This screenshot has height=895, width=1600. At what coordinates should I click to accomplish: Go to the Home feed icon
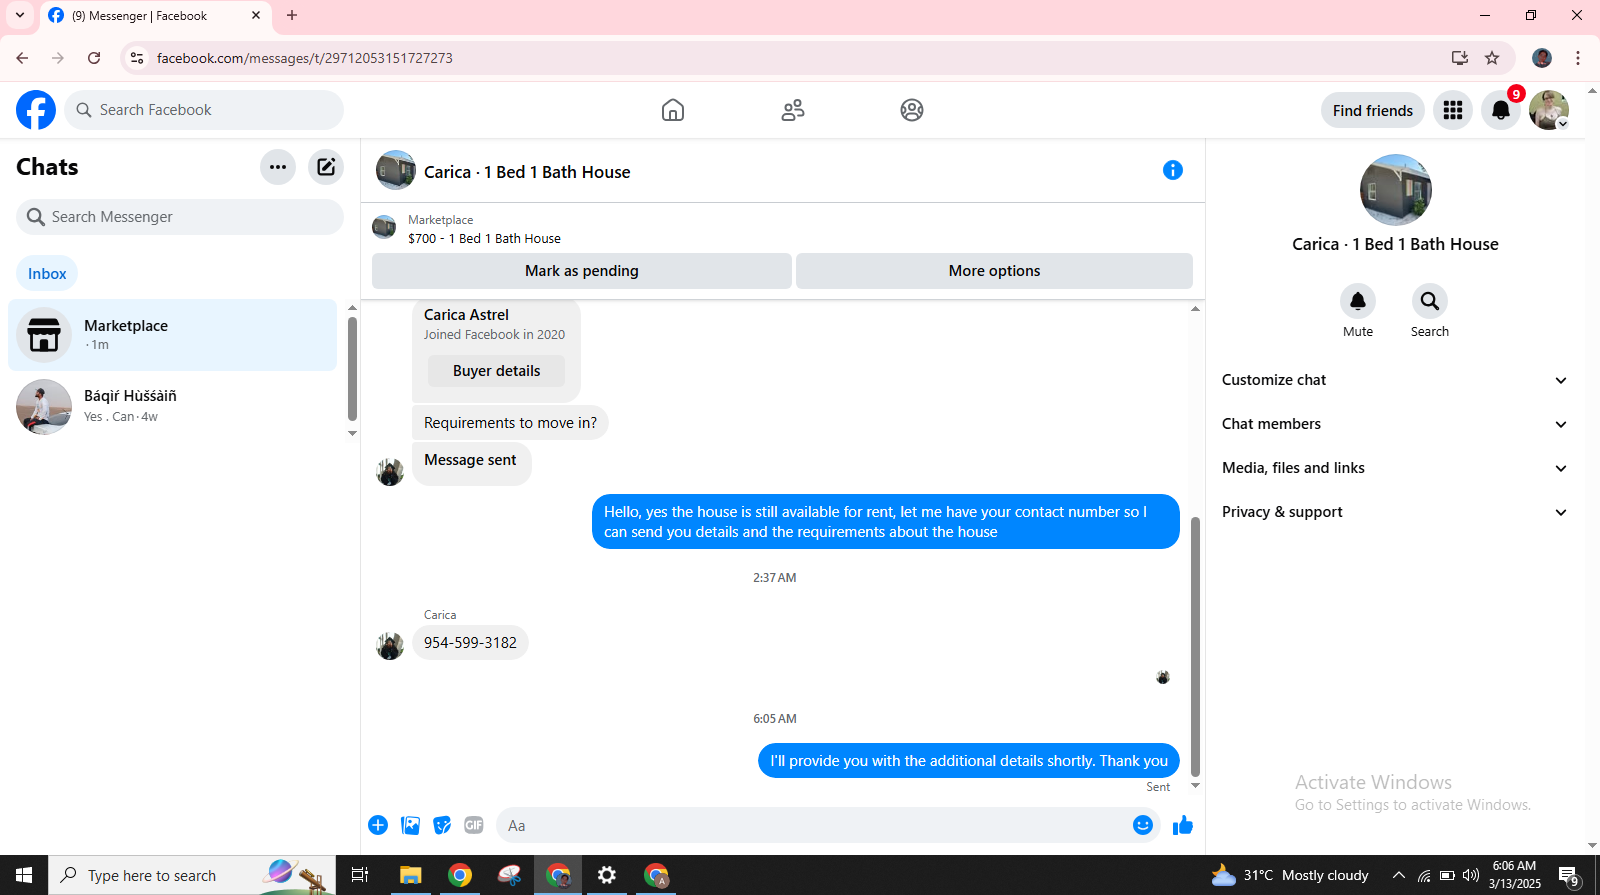[x=673, y=110]
